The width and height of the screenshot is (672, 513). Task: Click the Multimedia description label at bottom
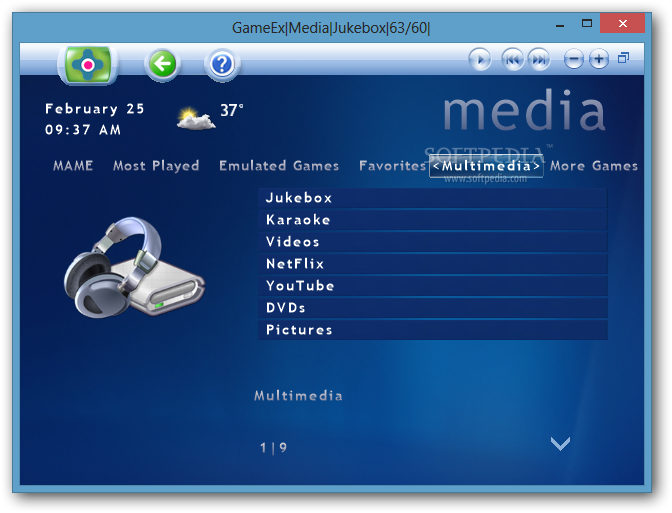[x=298, y=396]
